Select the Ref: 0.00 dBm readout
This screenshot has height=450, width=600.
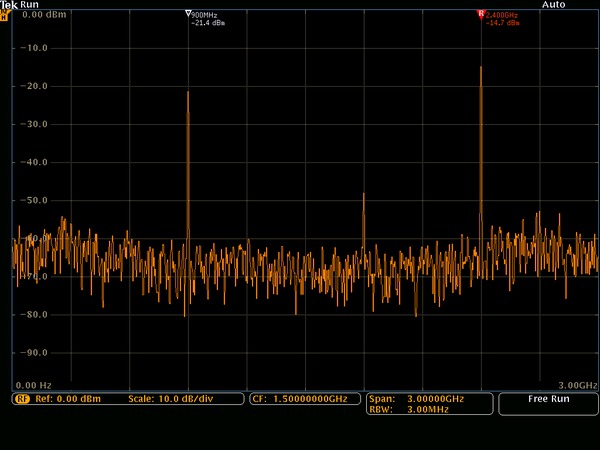66,399
